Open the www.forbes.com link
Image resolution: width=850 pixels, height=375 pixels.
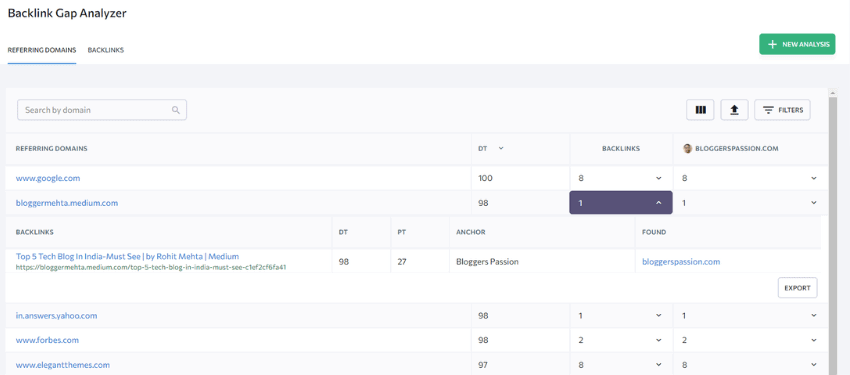47,340
